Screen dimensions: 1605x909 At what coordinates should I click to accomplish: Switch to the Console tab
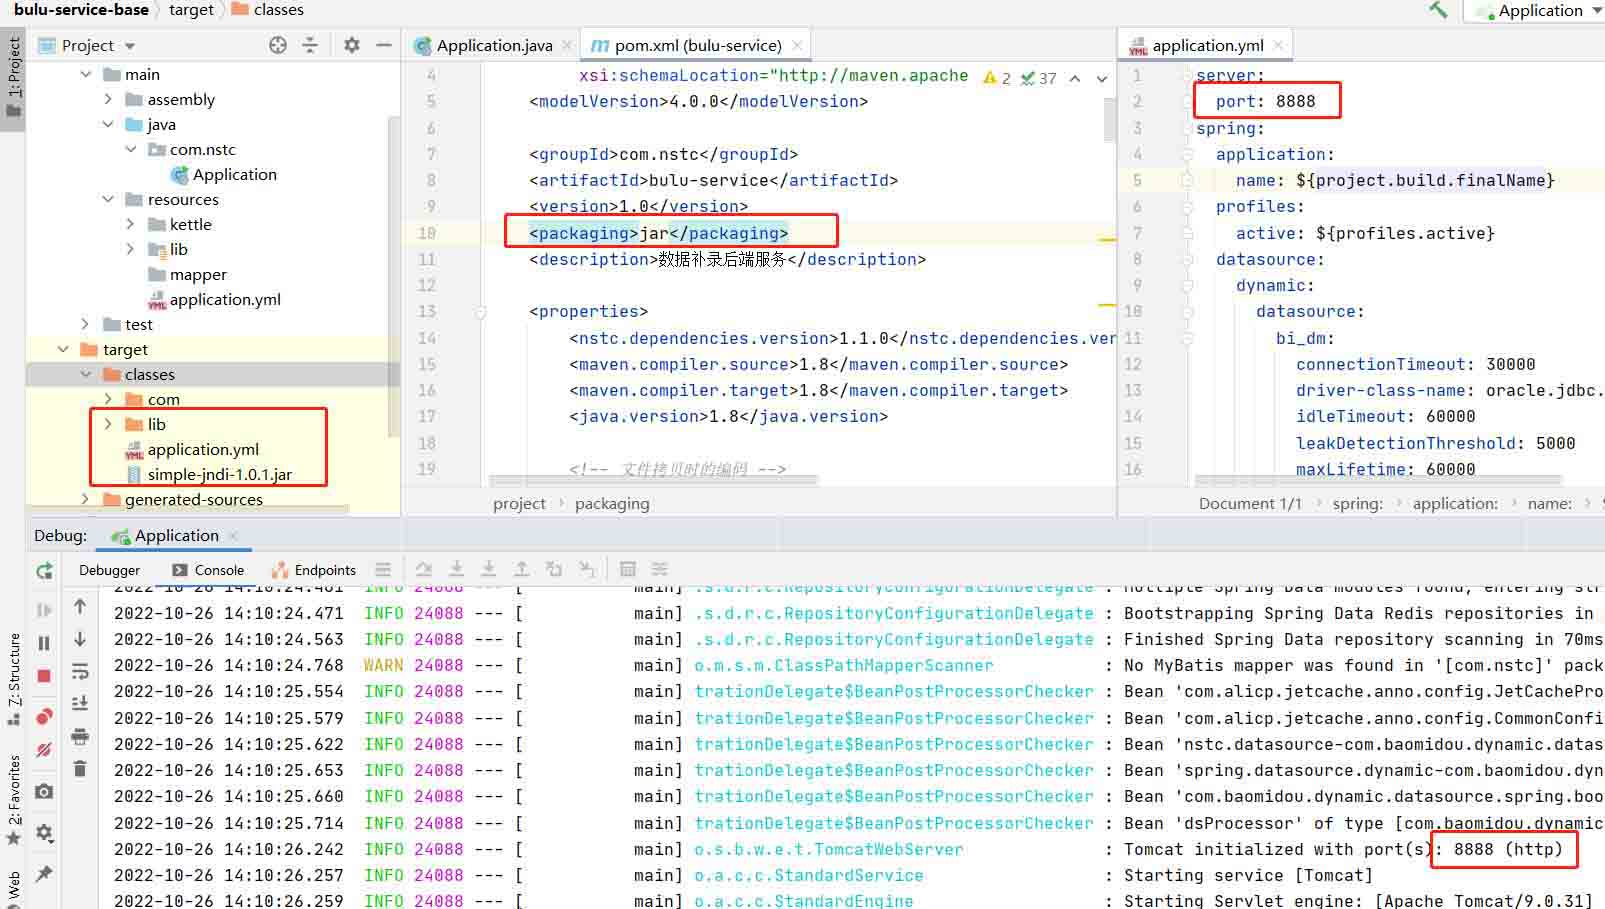click(208, 570)
